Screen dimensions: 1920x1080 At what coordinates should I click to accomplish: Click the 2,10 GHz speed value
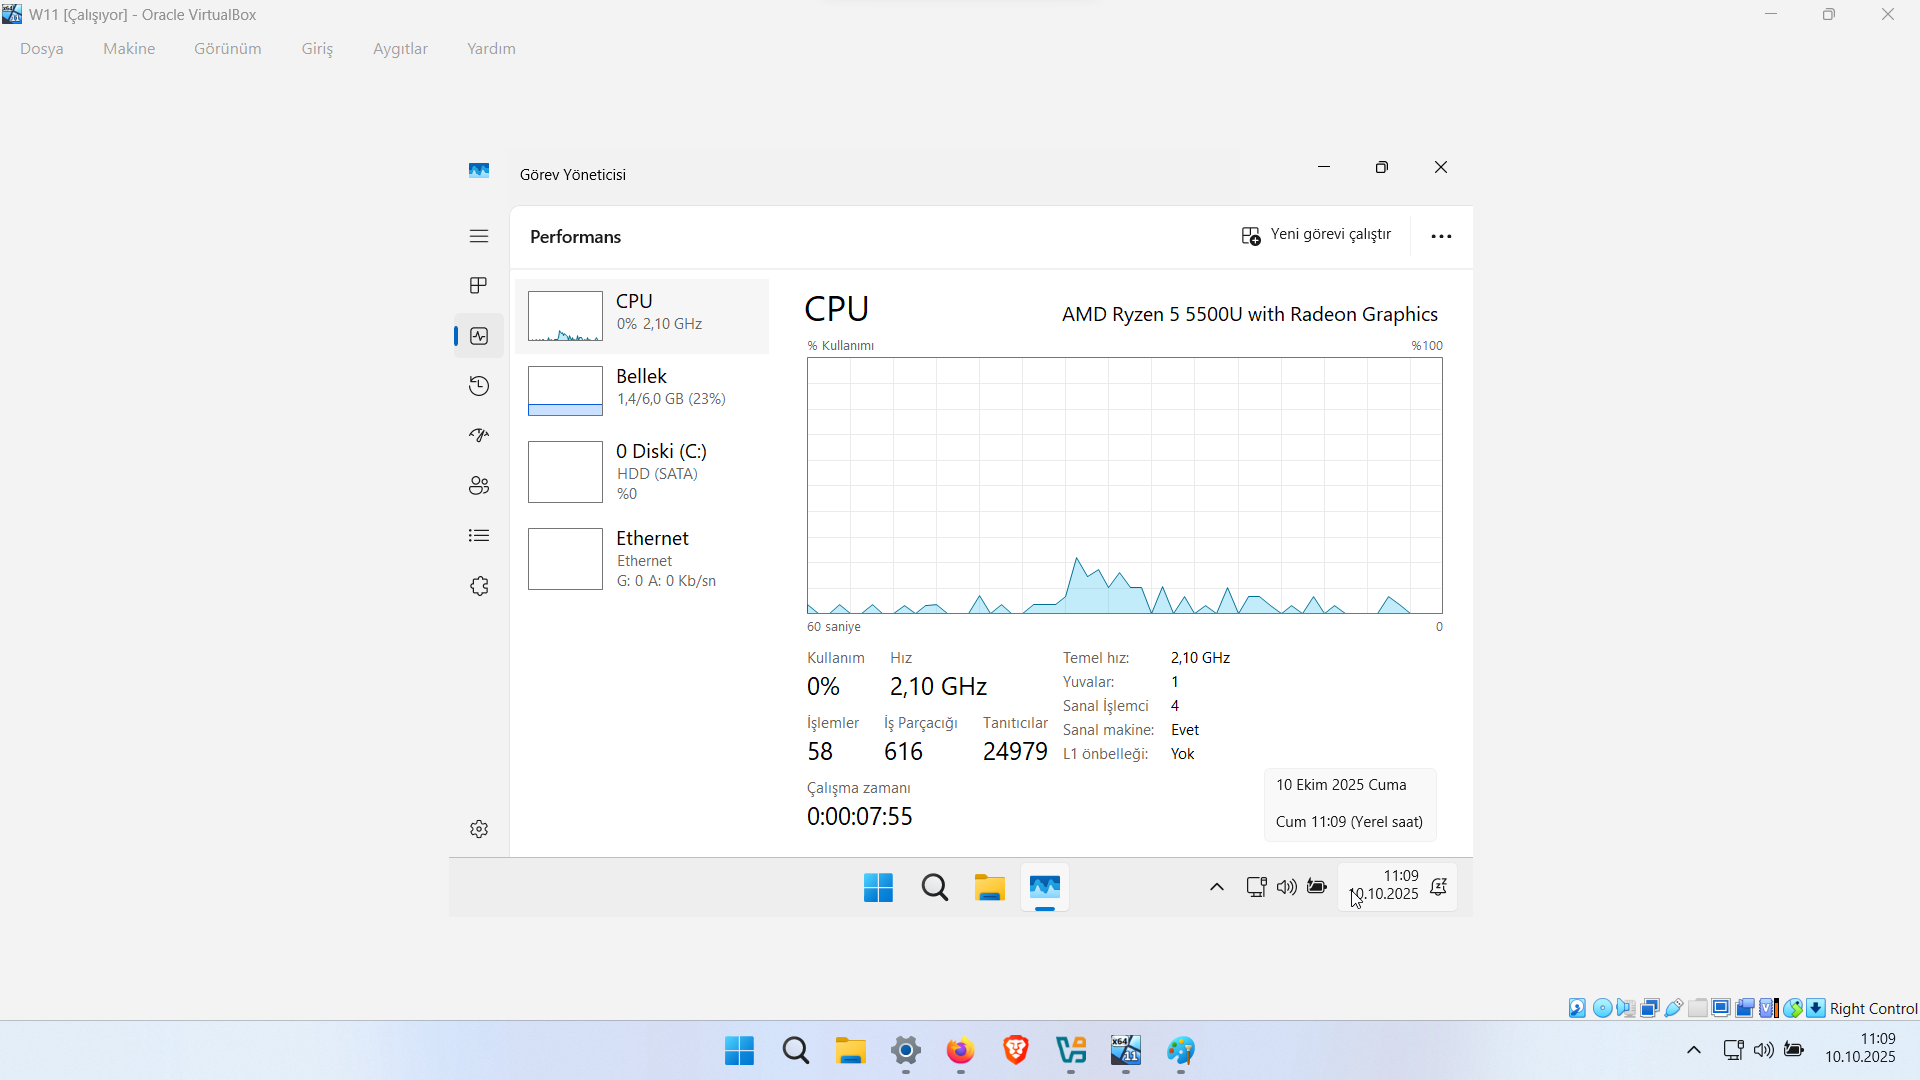(938, 687)
